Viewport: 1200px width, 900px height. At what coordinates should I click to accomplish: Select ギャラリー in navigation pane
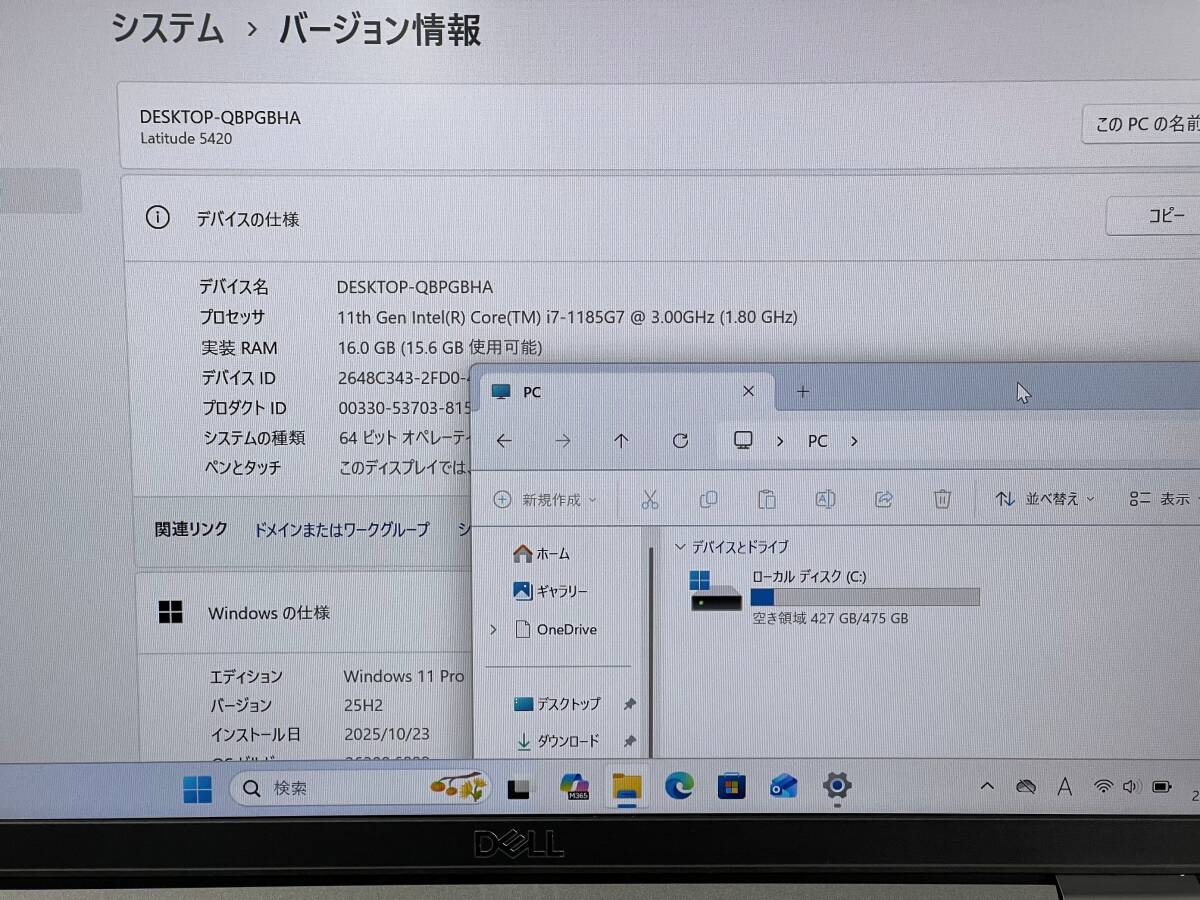pos(550,591)
